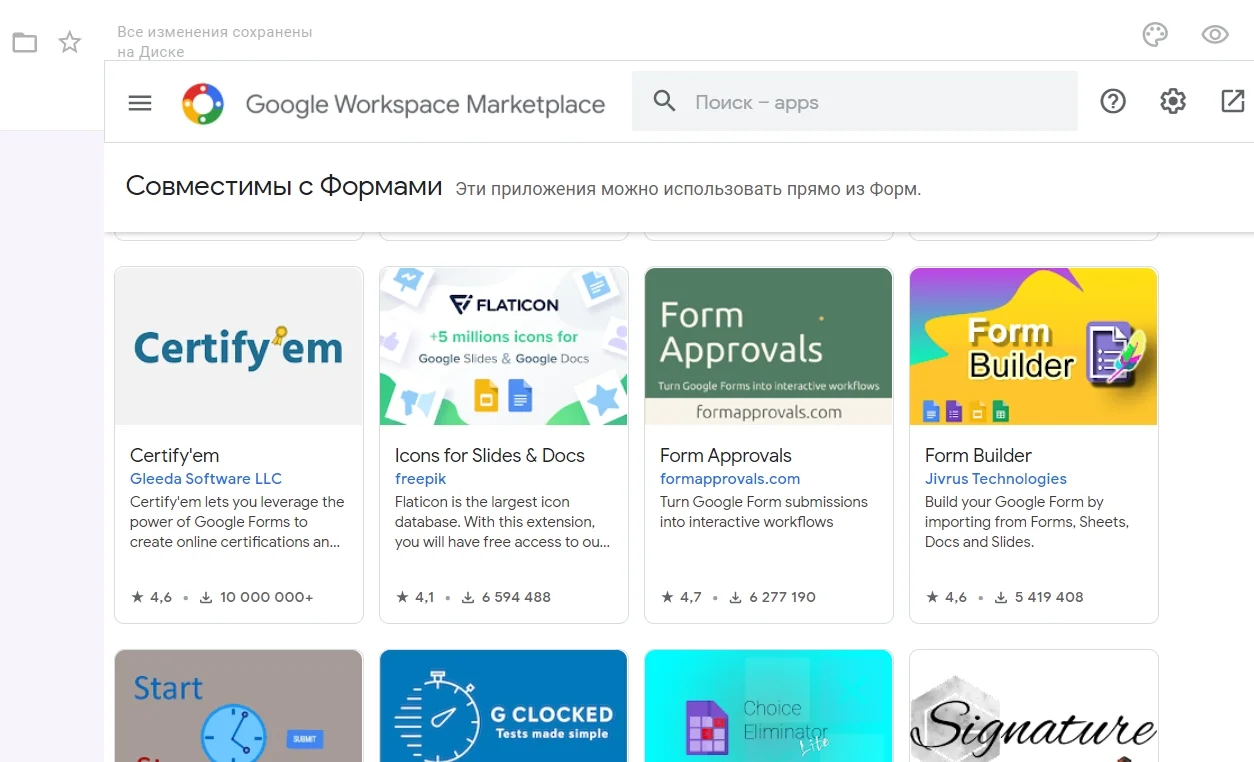1254x762 pixels.
Task: Open the Marketplace hamburger menu
Action: (140, 103)
